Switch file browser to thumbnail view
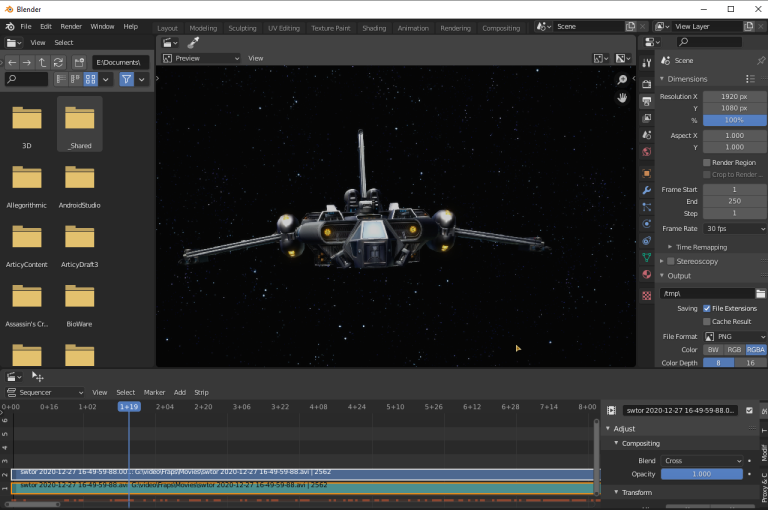768x510 pixels. (91, 79)
